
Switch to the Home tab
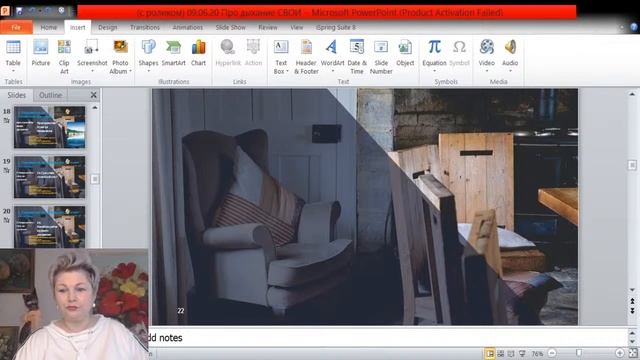49,27
